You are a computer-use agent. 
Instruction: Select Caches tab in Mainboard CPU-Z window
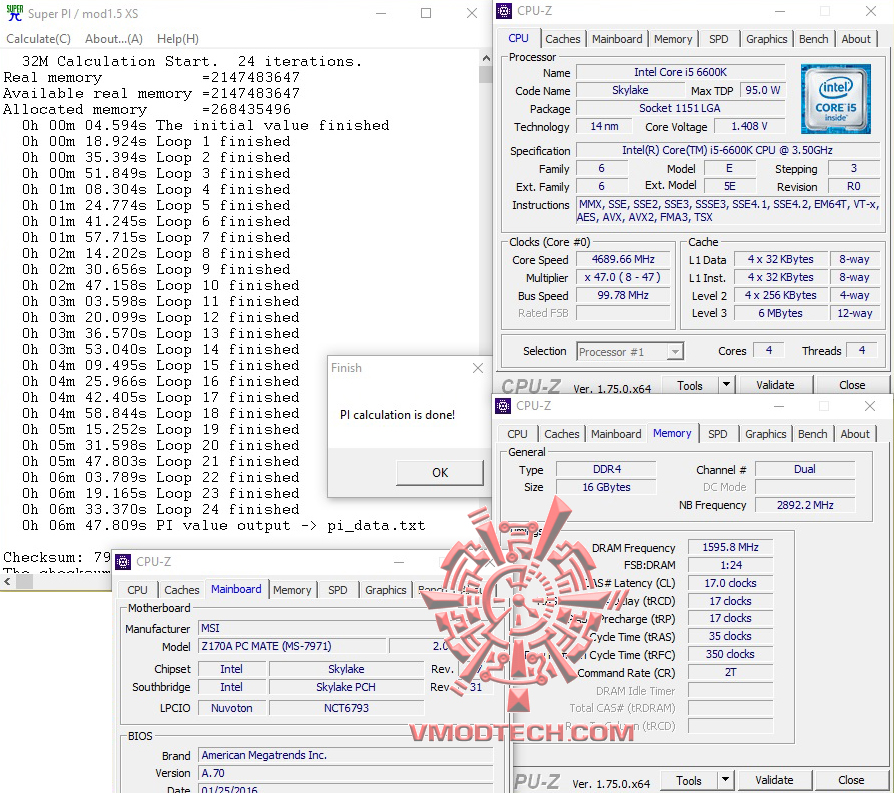(x=182, y=590)
